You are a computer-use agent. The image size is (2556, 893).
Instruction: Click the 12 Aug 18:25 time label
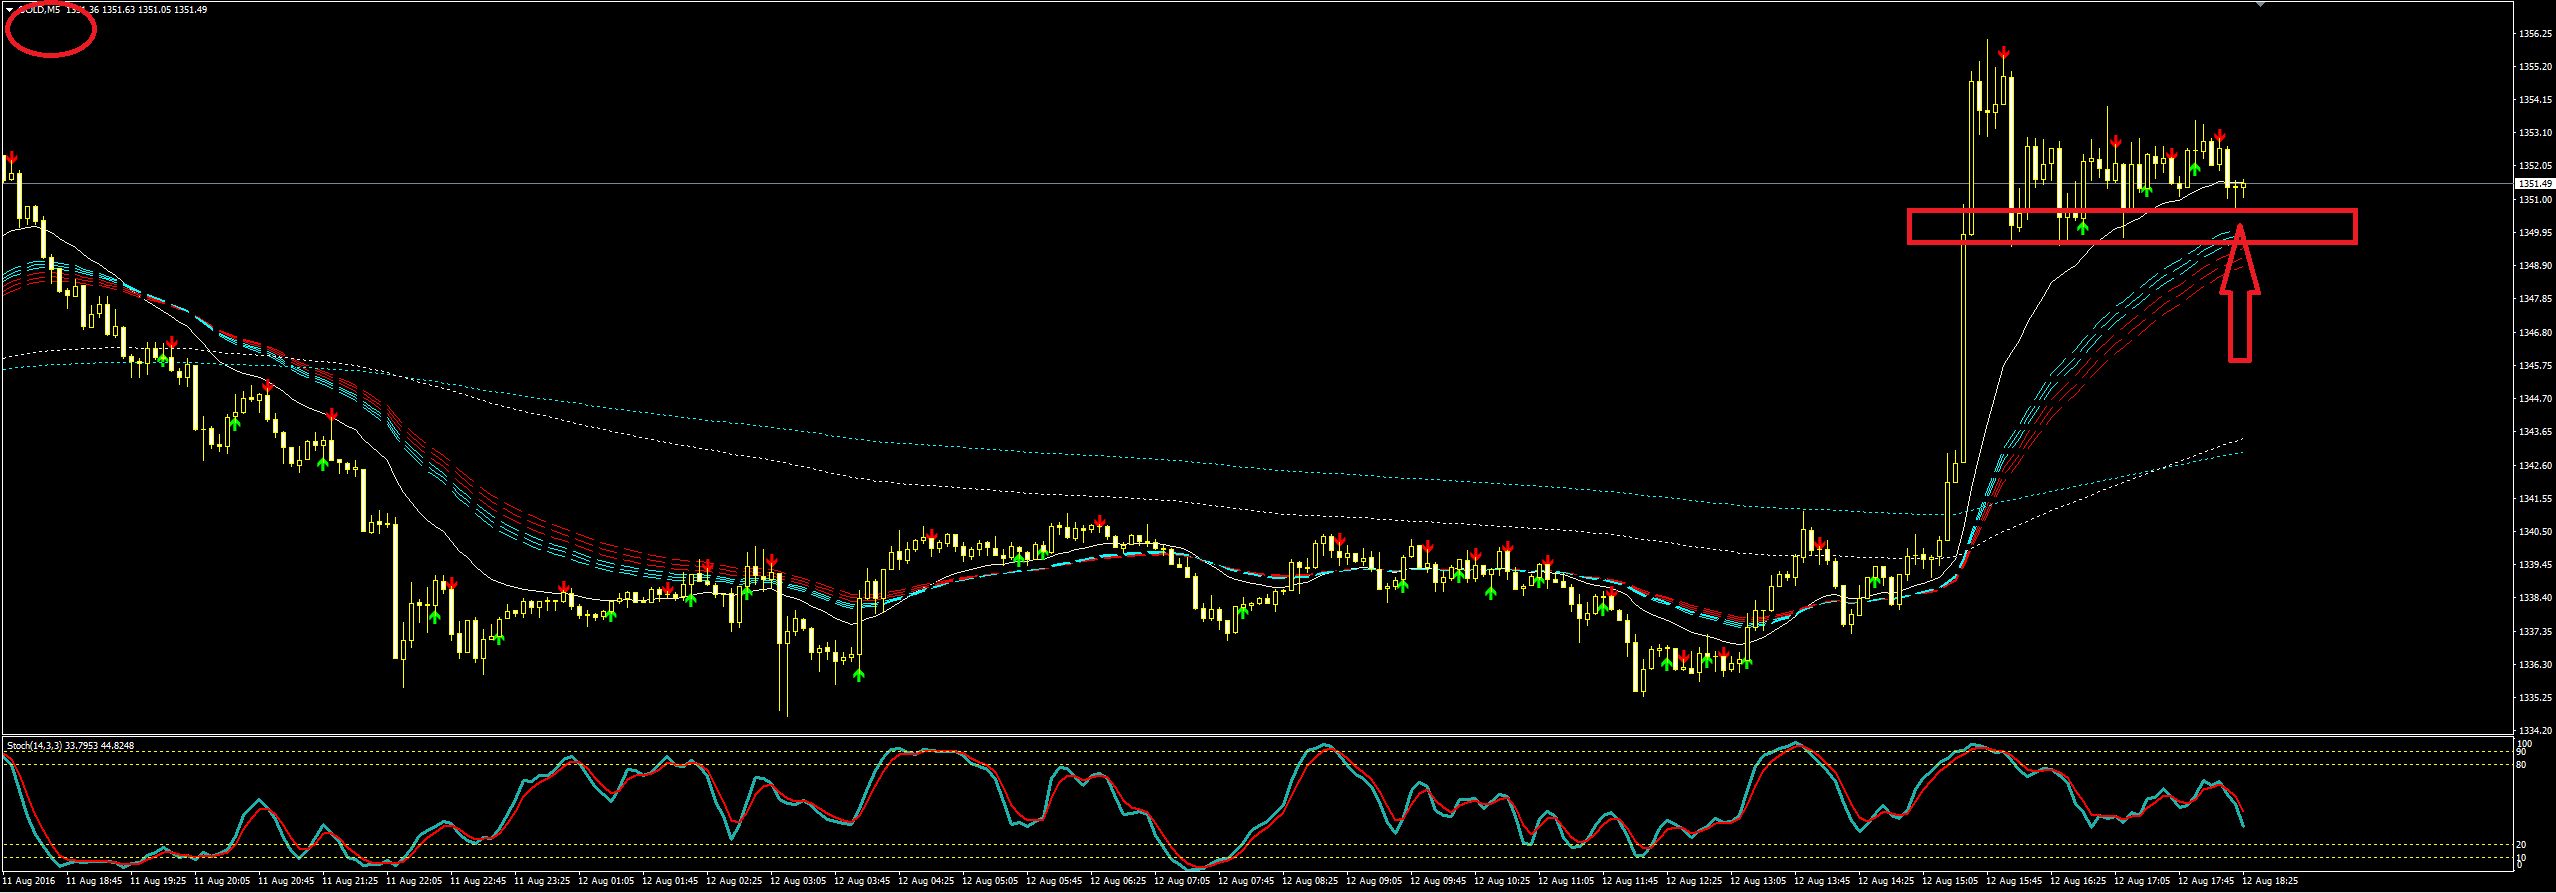click(x=2270, y=881)
